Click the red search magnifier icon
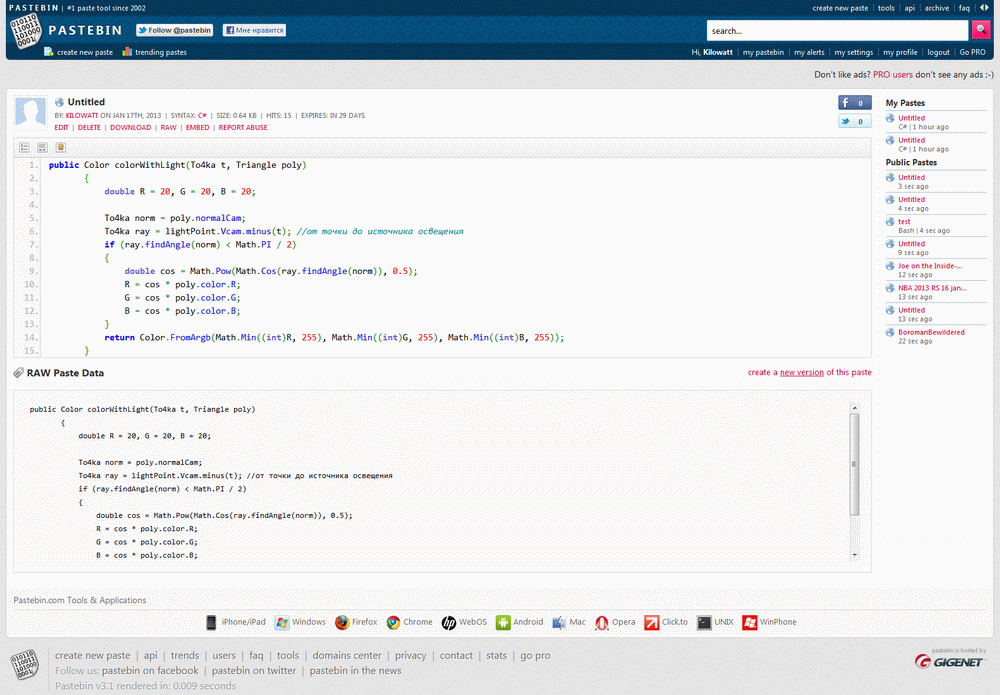 point(981,29)
